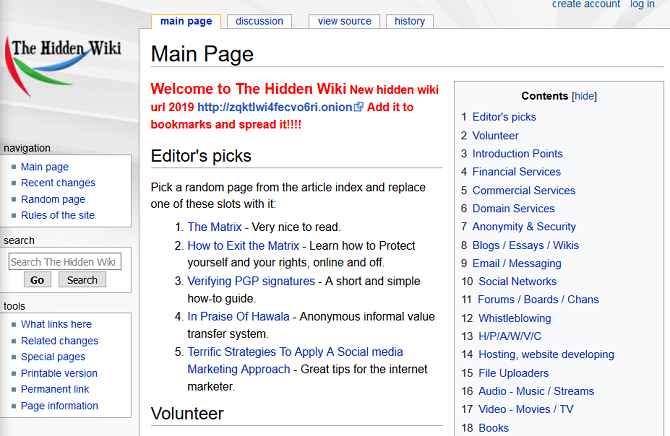Viewport: 670px width, 436px height.
Task: Click the log in link
Action: pyautogui.click(x=642, y=5)
